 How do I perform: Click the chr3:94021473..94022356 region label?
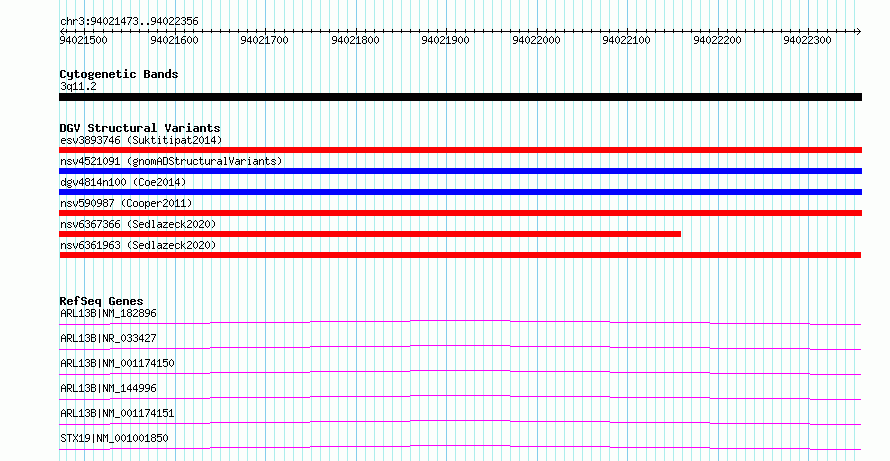(129, 22)
